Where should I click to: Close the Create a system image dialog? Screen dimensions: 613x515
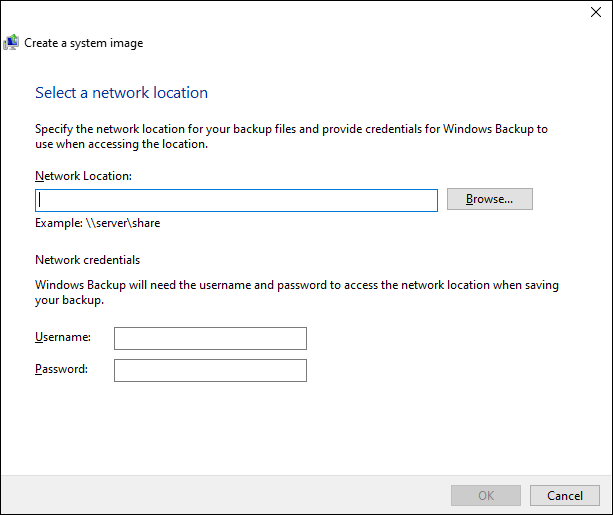tap(597, 14)
